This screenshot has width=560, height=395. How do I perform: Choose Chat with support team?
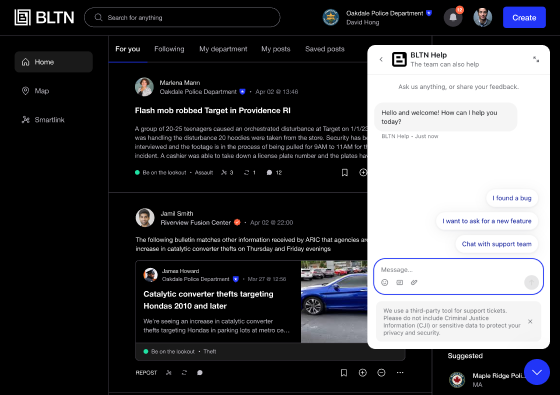[496, 244]
